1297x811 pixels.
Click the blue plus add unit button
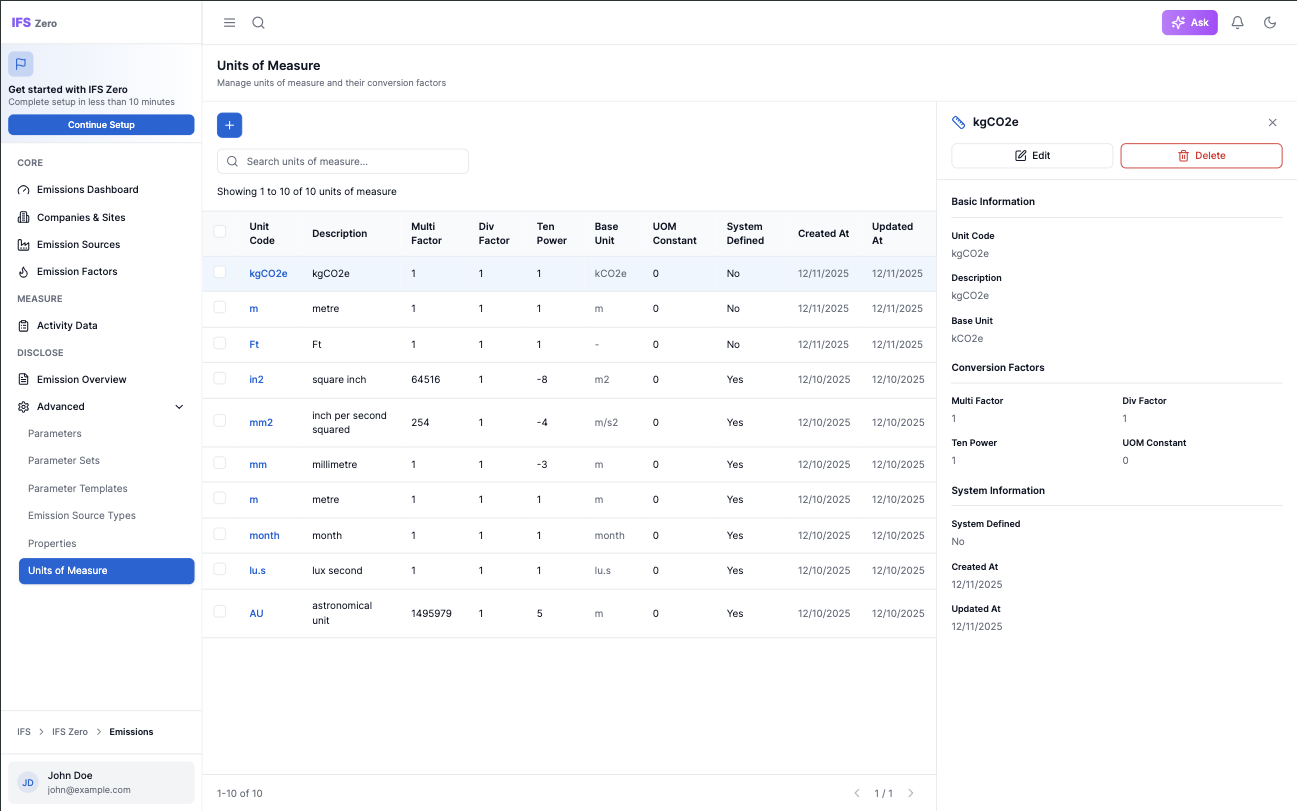(x=229, y=125)
